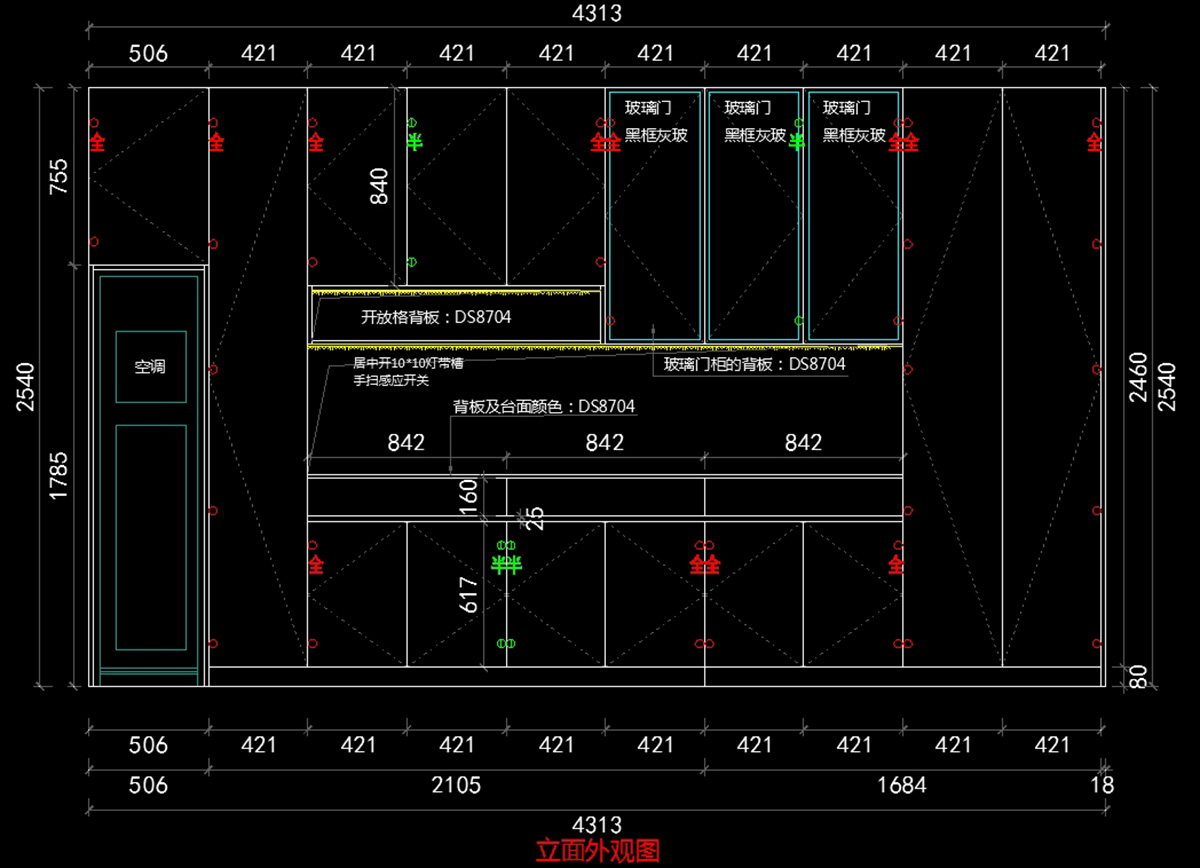
Task: Click the red 全 marker at far right upper cabinet
Action: point(1095,141)
